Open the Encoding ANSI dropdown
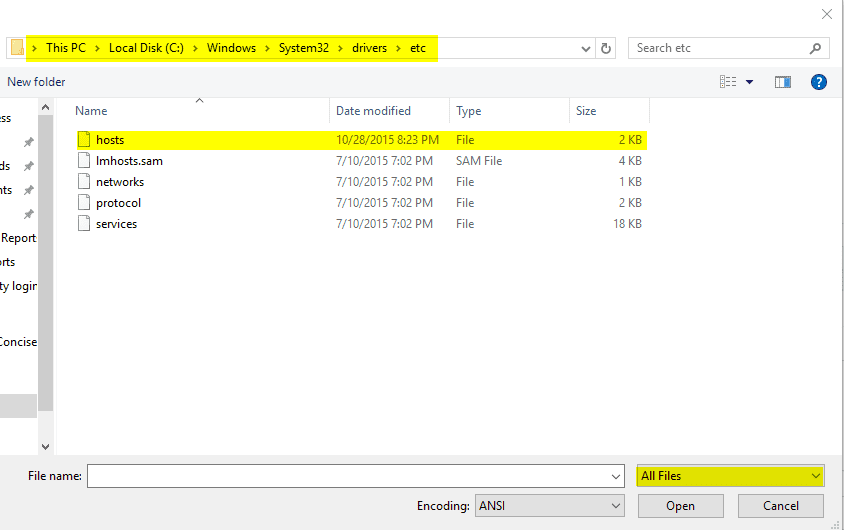Screen dimensions: 844x530 tap(550, 506)
